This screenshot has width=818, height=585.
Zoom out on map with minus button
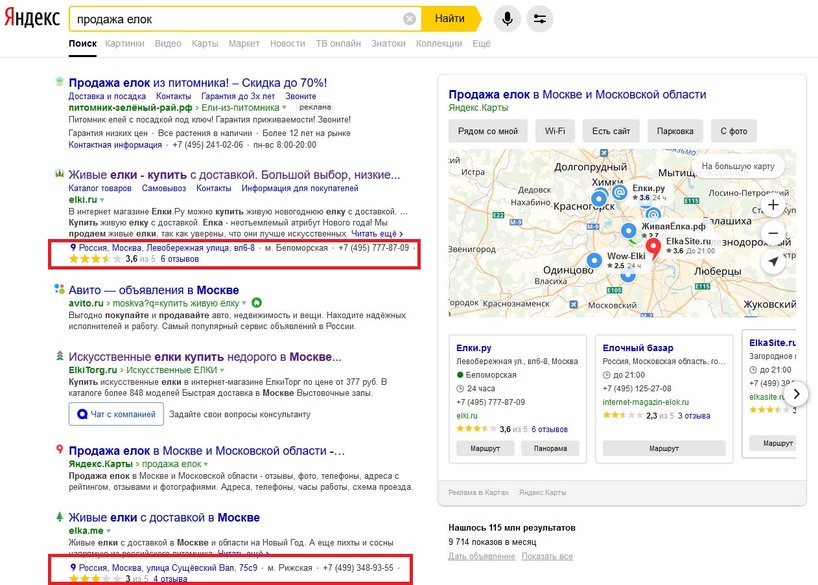click(773, 233)
